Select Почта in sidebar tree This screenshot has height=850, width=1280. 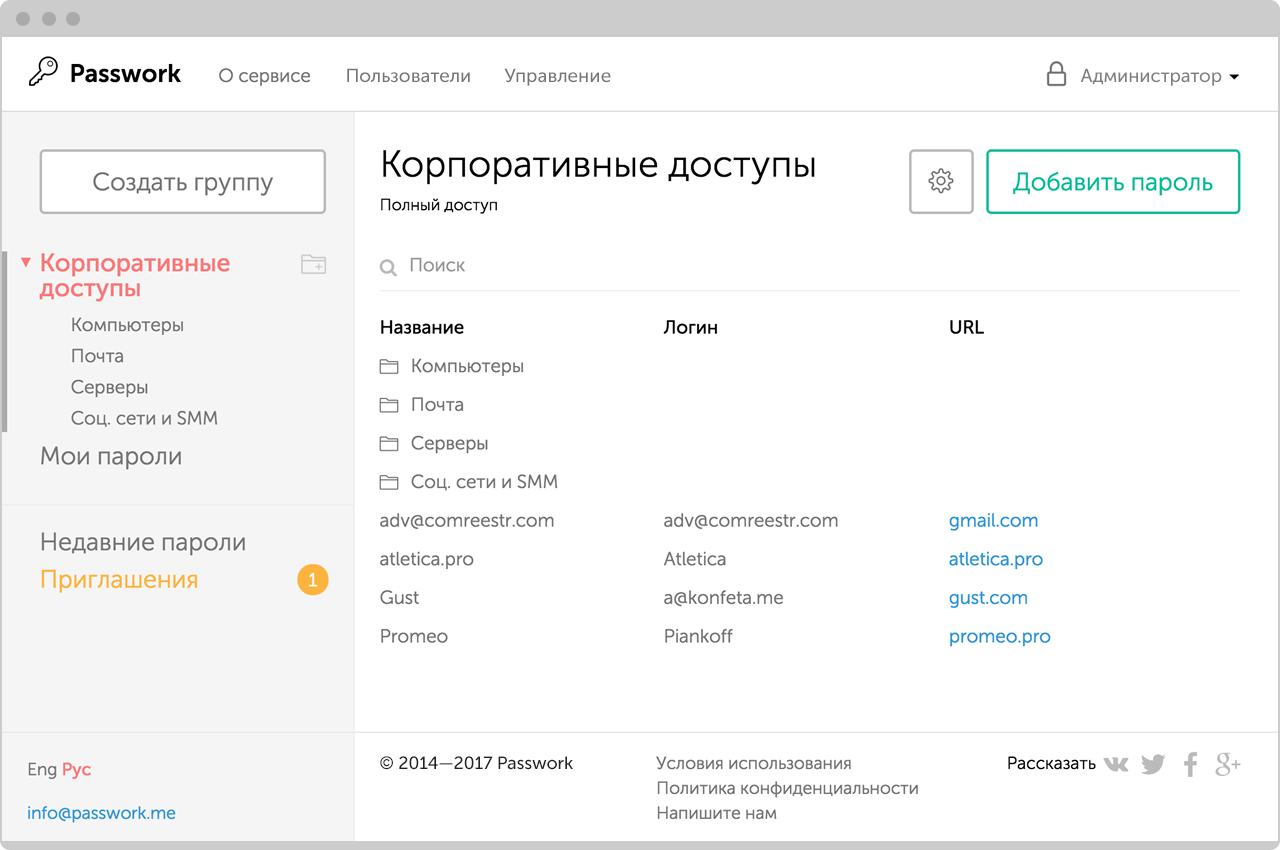coord(97,356)
